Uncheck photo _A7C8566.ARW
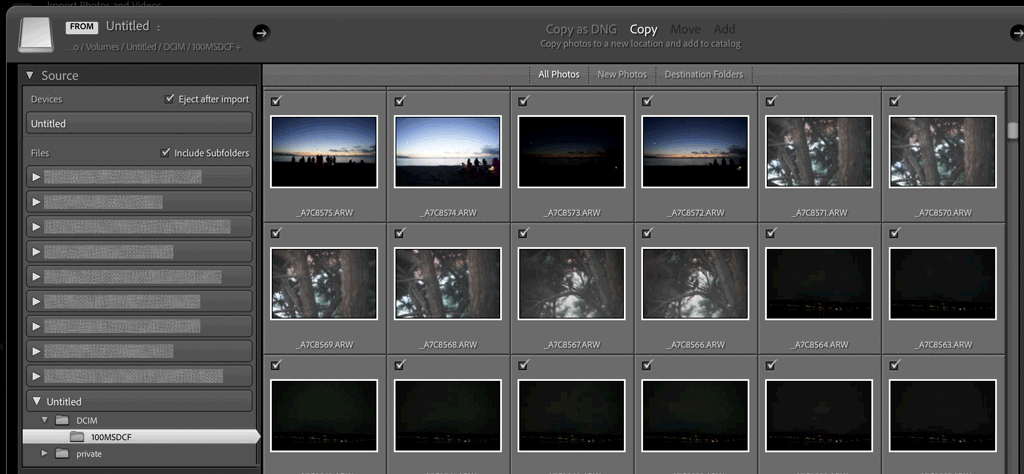Viewport: 1024px width, 474px height. [647, 232]
